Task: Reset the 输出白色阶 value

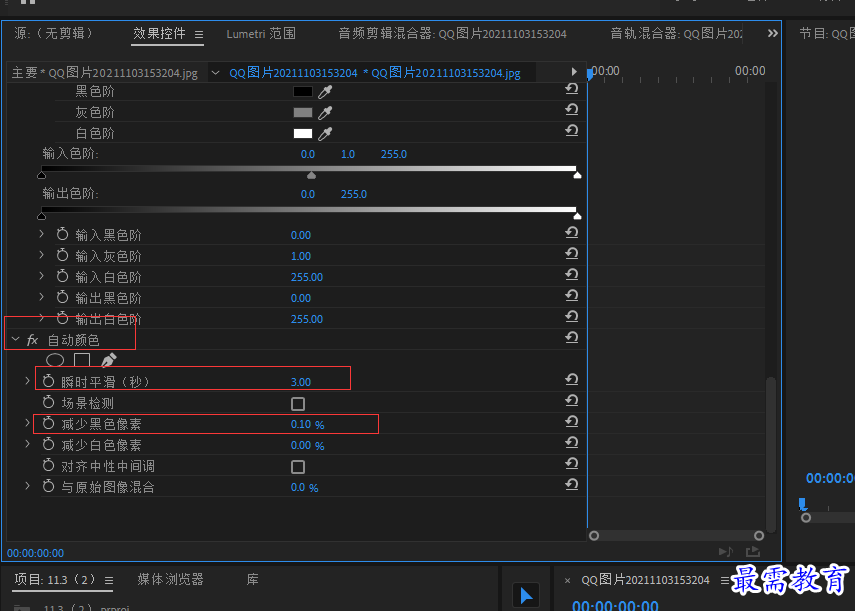Action: pos(571,317)
